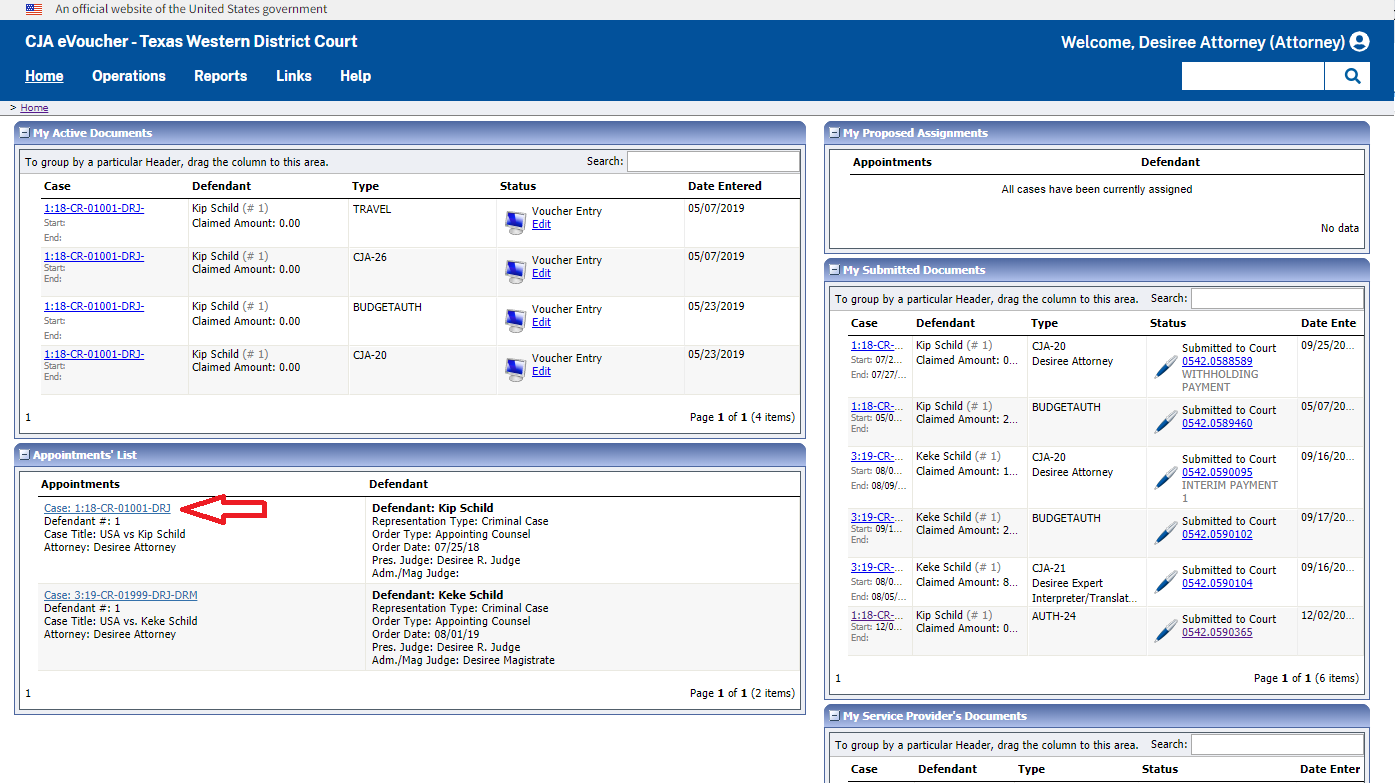Screen dimensions: 1395x783
Task: Click the pen icon beside voucher 0542.0590365
Action: [1165, 631]
